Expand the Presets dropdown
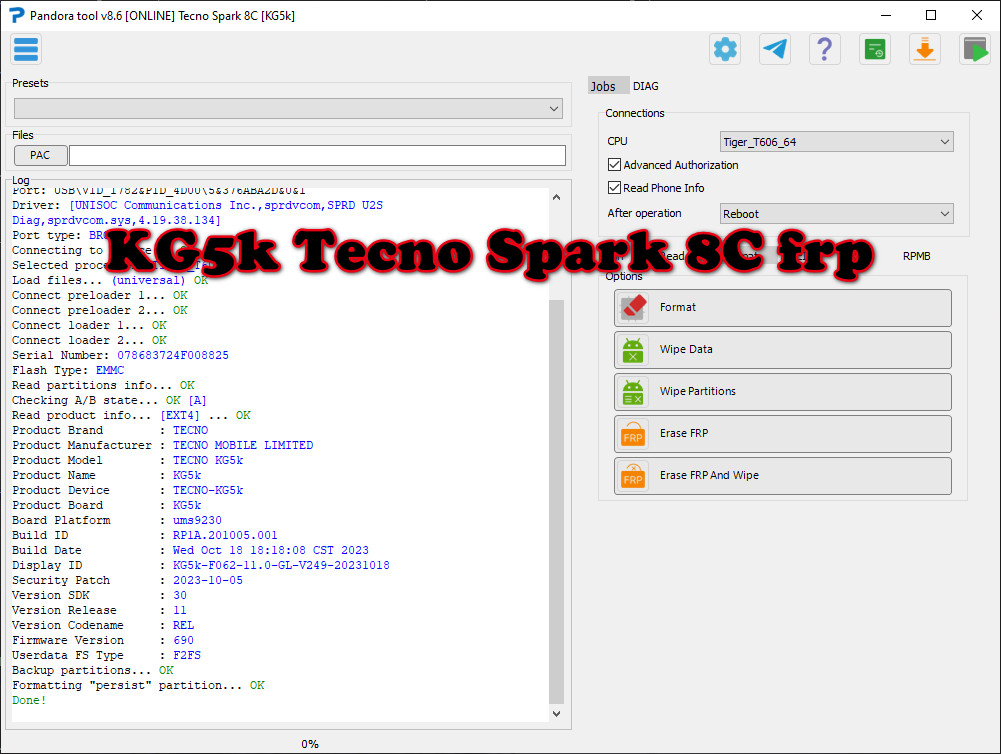The image size is (1001, 754). 288,109
